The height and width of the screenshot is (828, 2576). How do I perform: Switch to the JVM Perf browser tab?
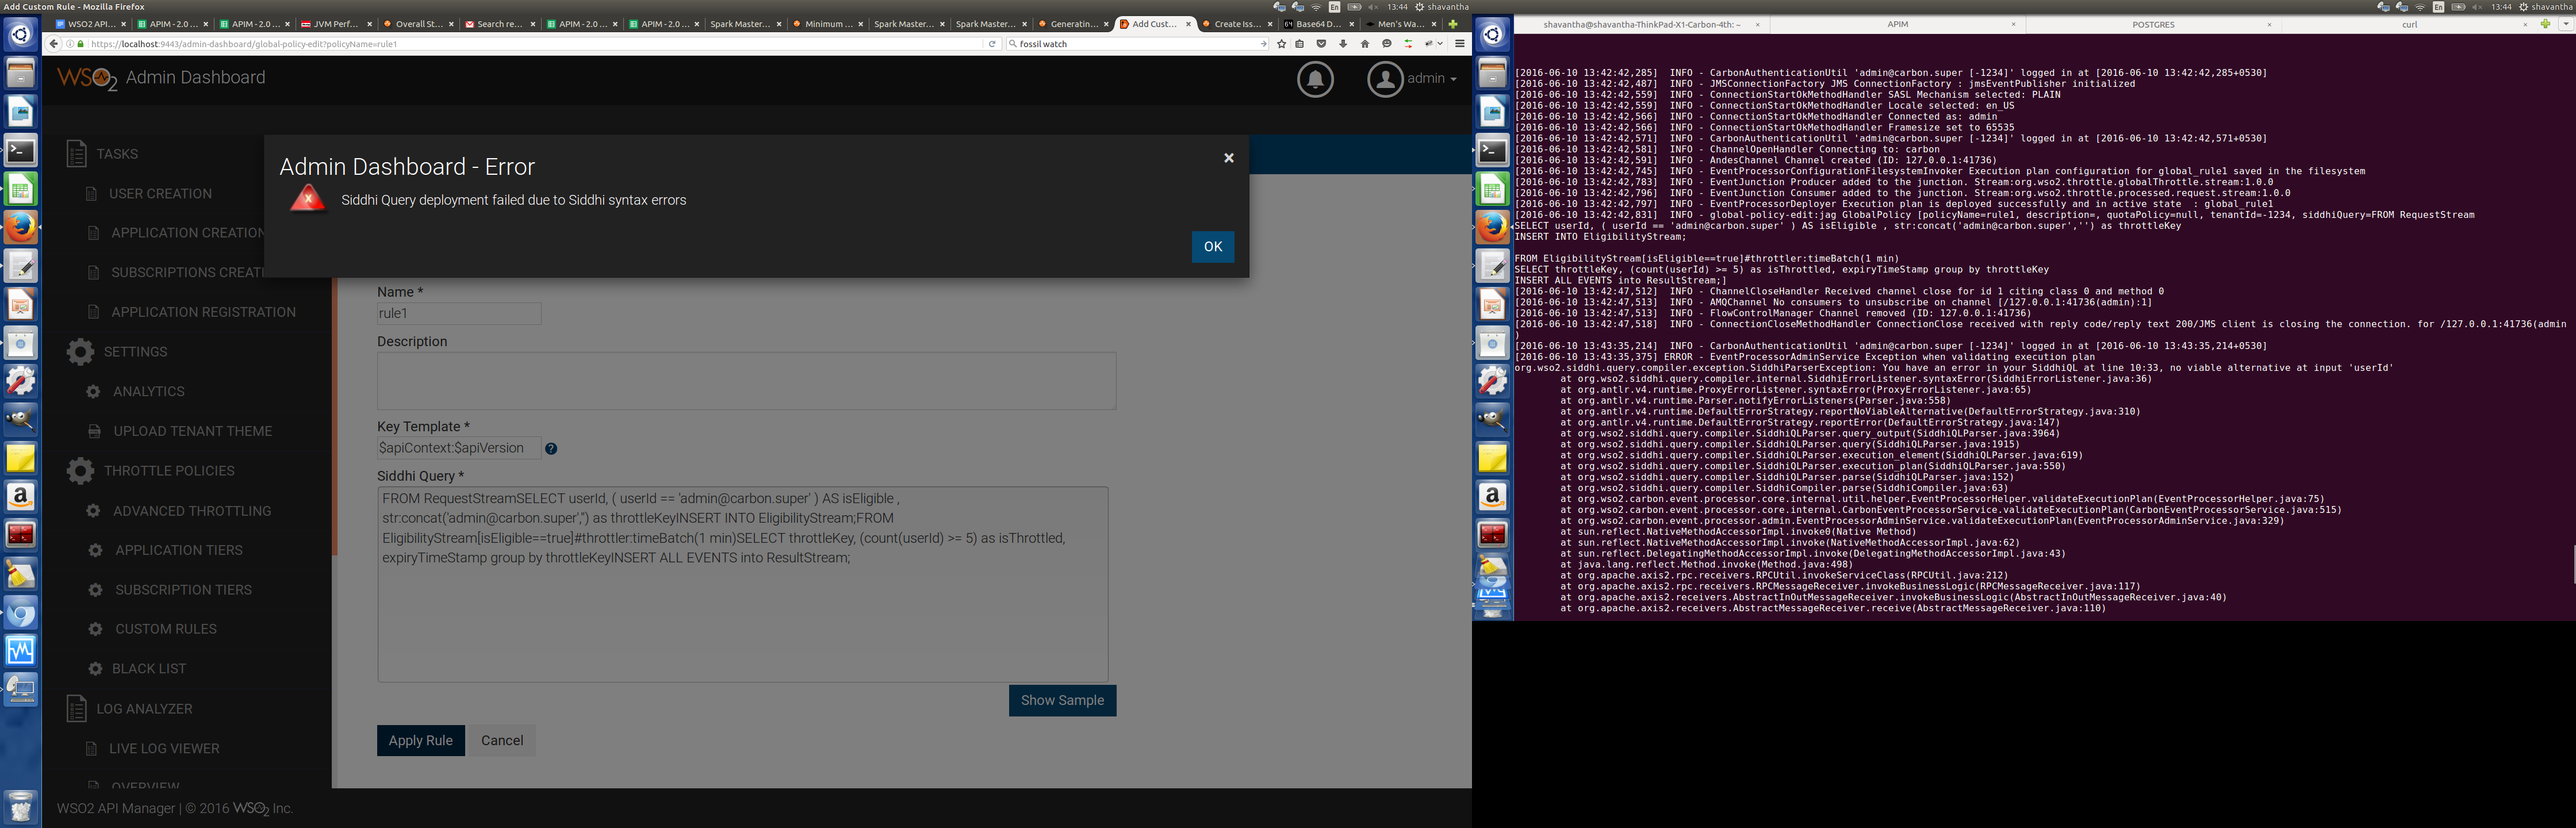[x=334, y=24]
